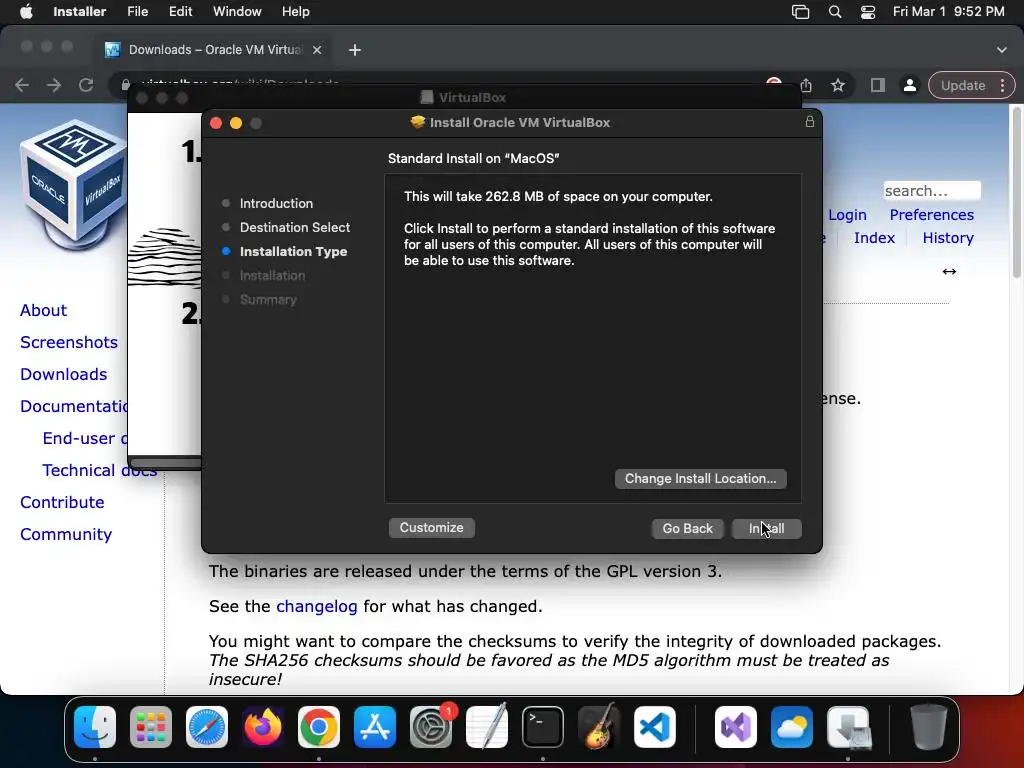Bookmark this page with the star icon
This screenshot has height=768, width=1024.
tap(838, 85)
